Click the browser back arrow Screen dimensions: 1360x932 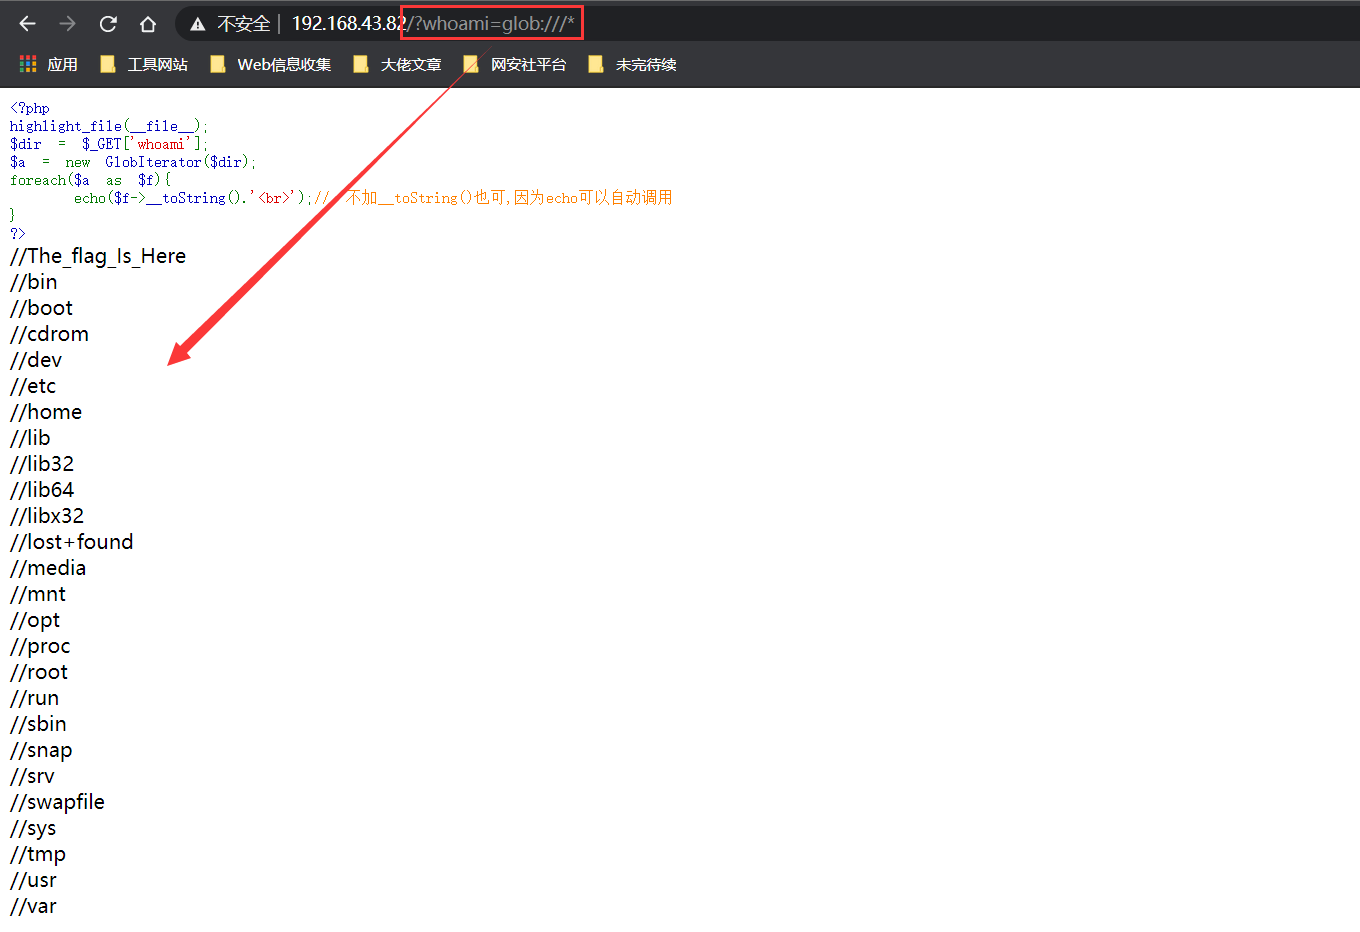tap(27, 24)
